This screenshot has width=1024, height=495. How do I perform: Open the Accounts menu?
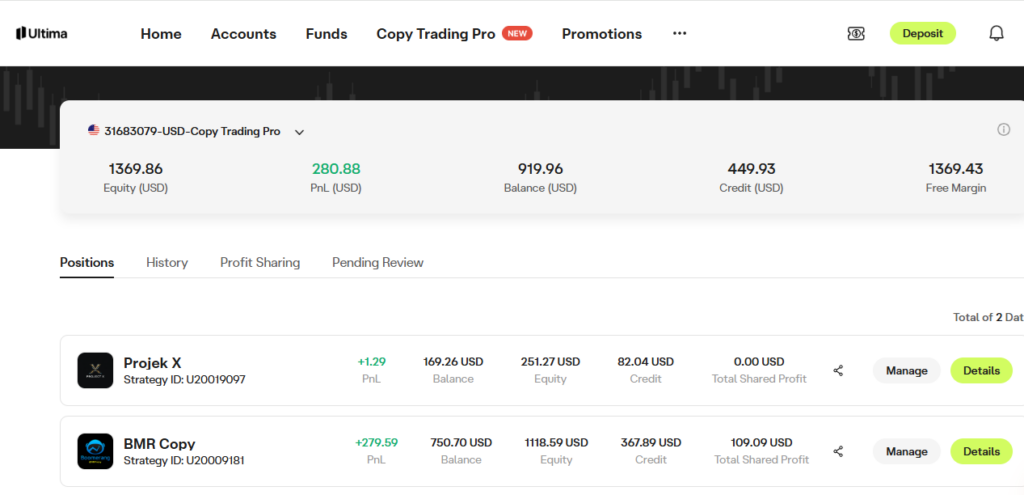pyautogui.click(x=244, y=34)
